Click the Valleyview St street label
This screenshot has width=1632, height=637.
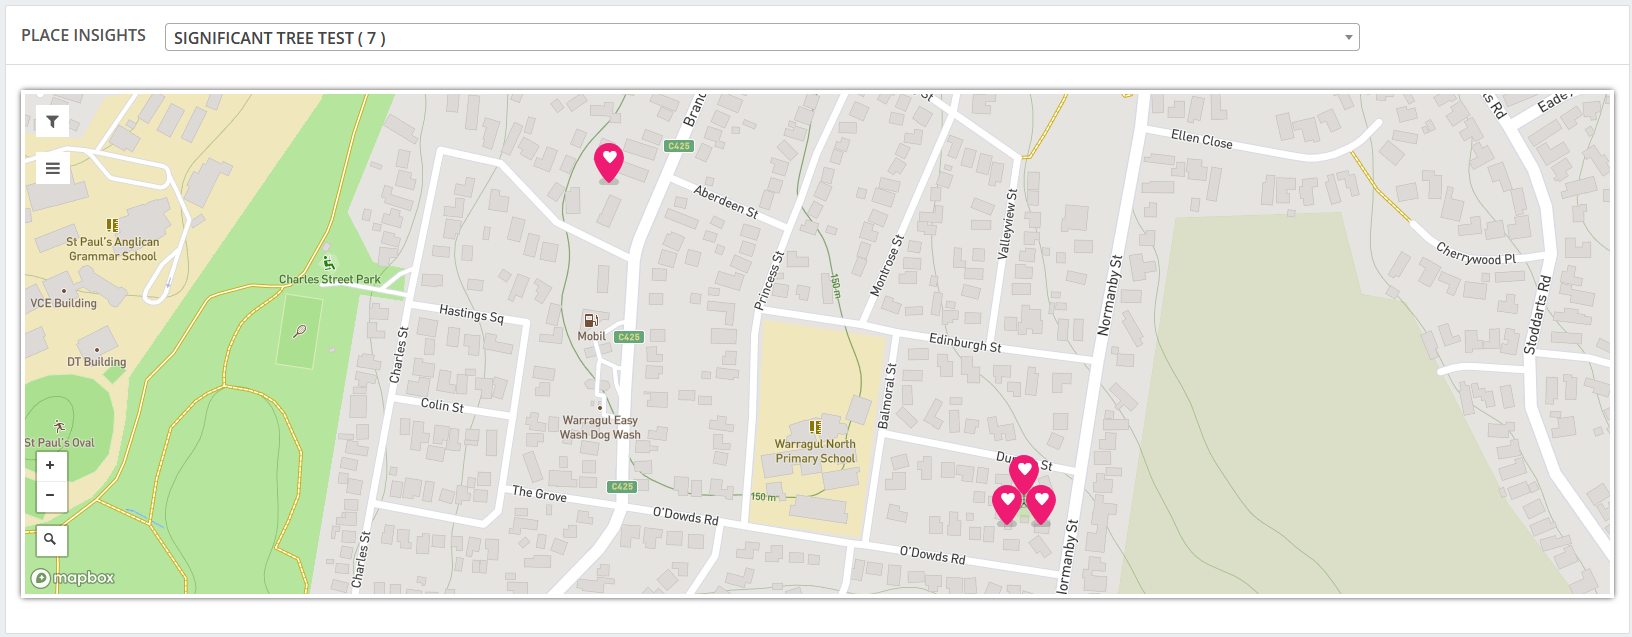[1007, 225]
